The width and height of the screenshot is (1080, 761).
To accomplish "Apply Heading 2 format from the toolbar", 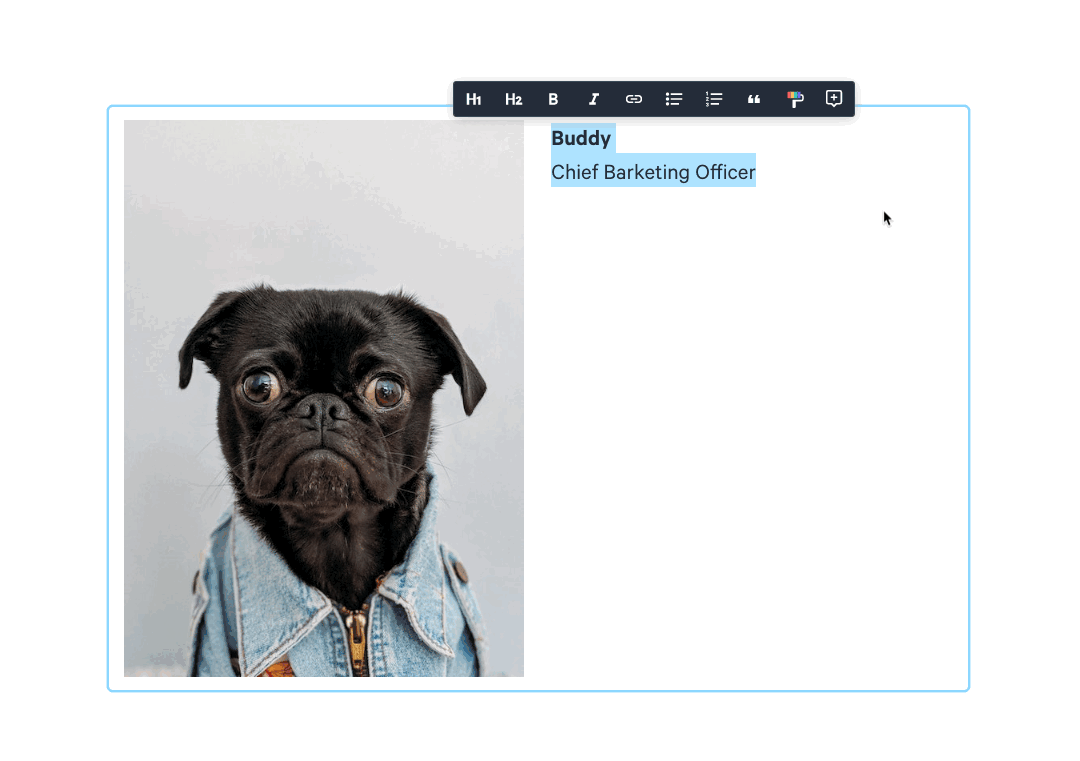I will 513,99.
